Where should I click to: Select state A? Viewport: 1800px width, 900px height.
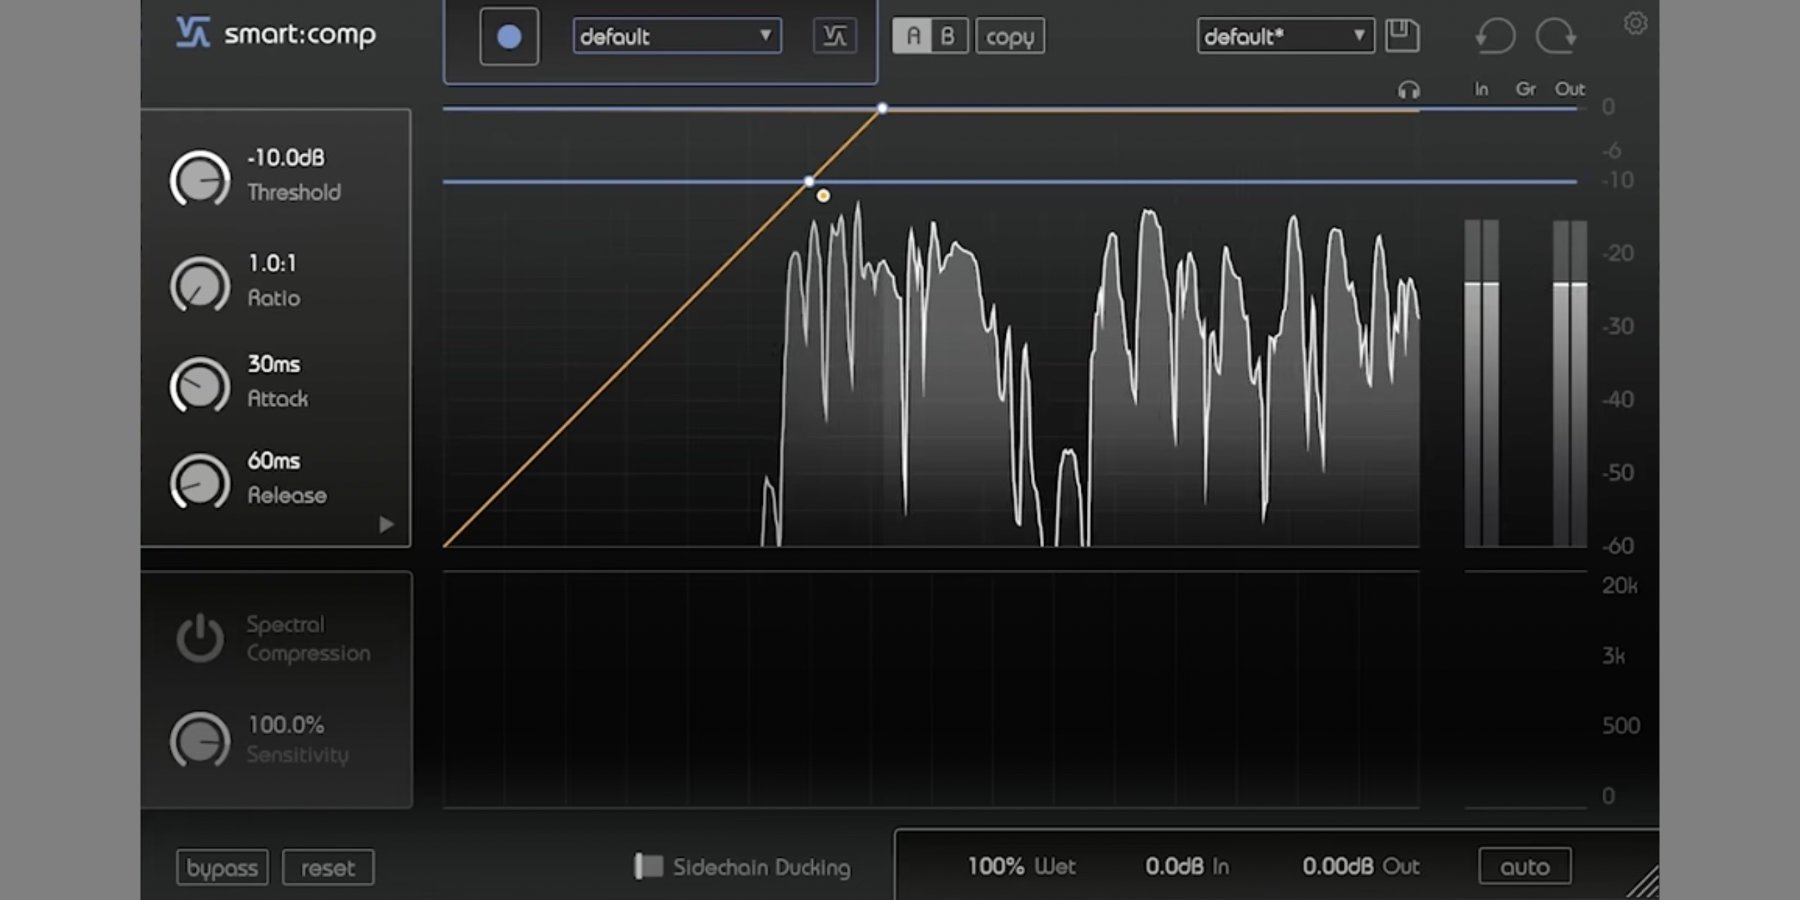click(x=912, y=37)
